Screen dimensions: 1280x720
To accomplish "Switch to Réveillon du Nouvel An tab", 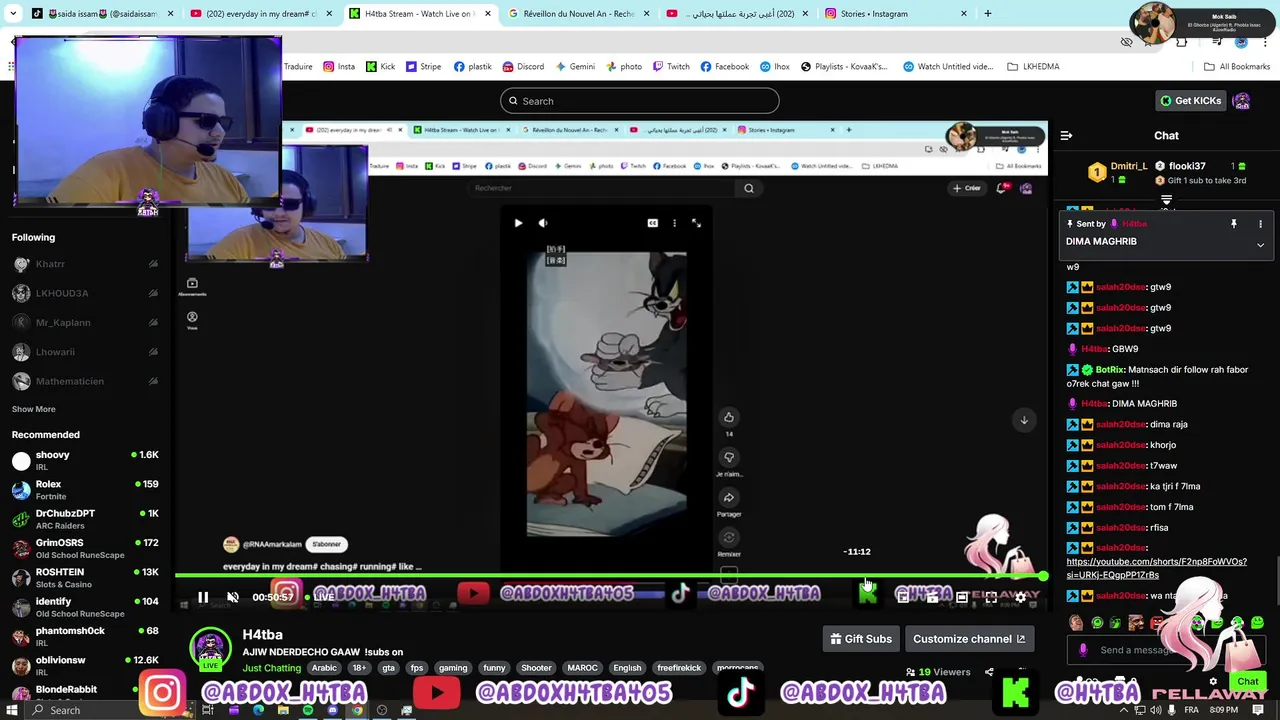I will [x=578, y=14].
